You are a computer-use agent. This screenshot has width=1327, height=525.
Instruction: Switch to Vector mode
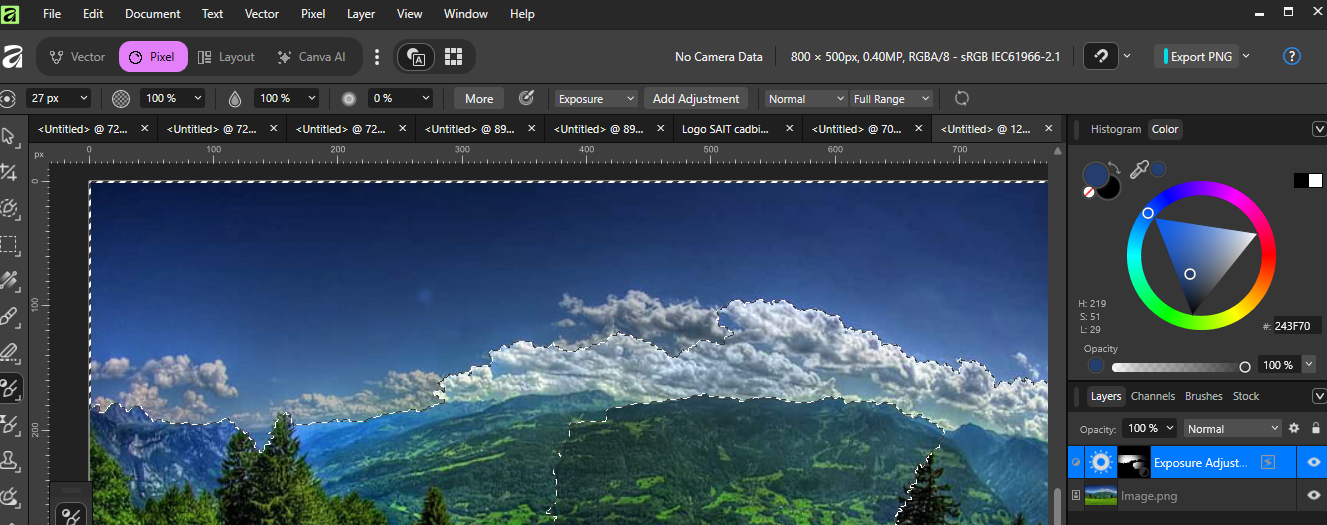(77, 57)
